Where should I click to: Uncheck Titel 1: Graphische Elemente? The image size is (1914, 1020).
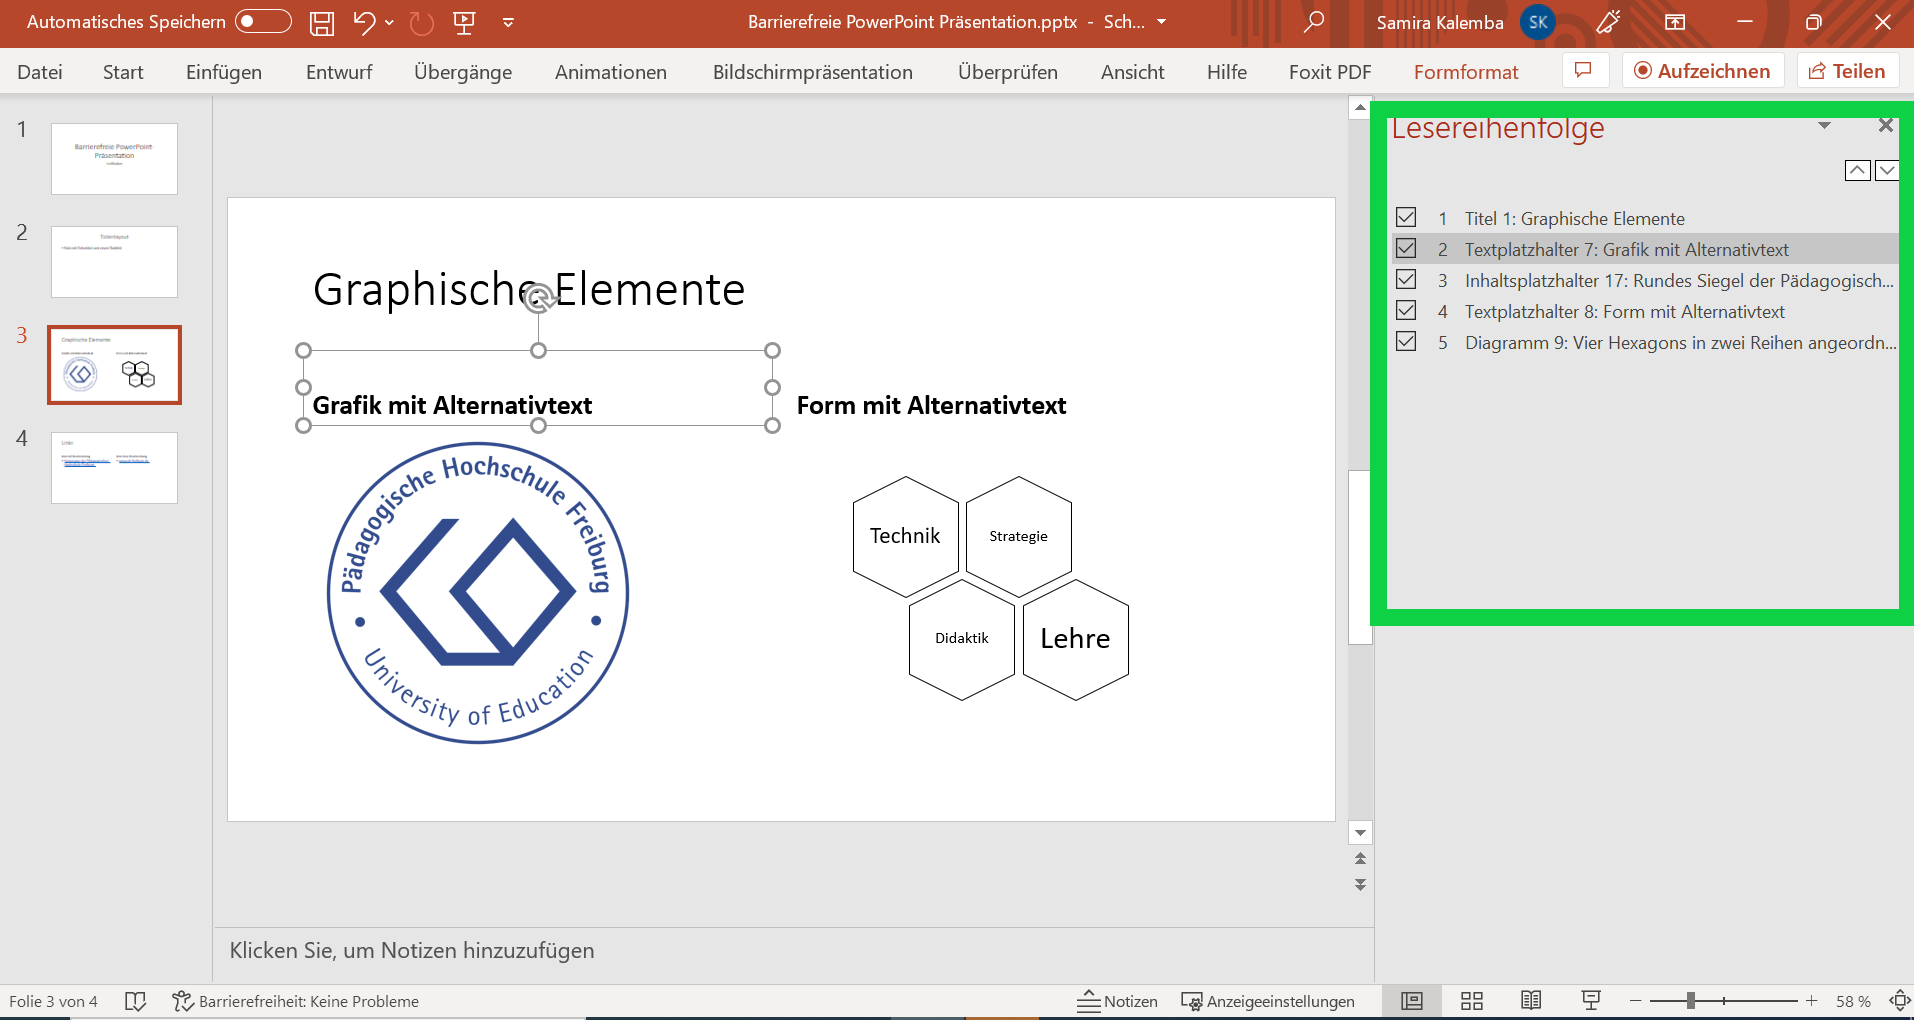[1406, 217]
